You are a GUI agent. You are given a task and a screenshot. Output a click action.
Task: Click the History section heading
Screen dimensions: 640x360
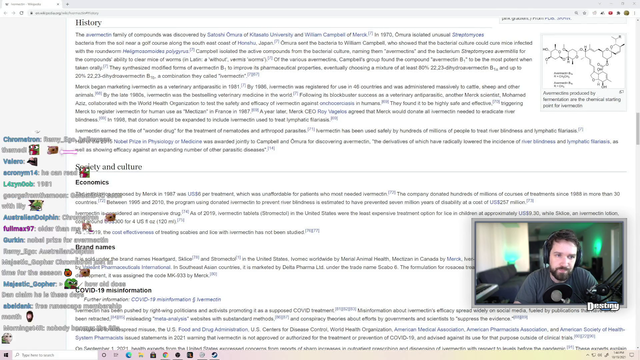[88, 23]
